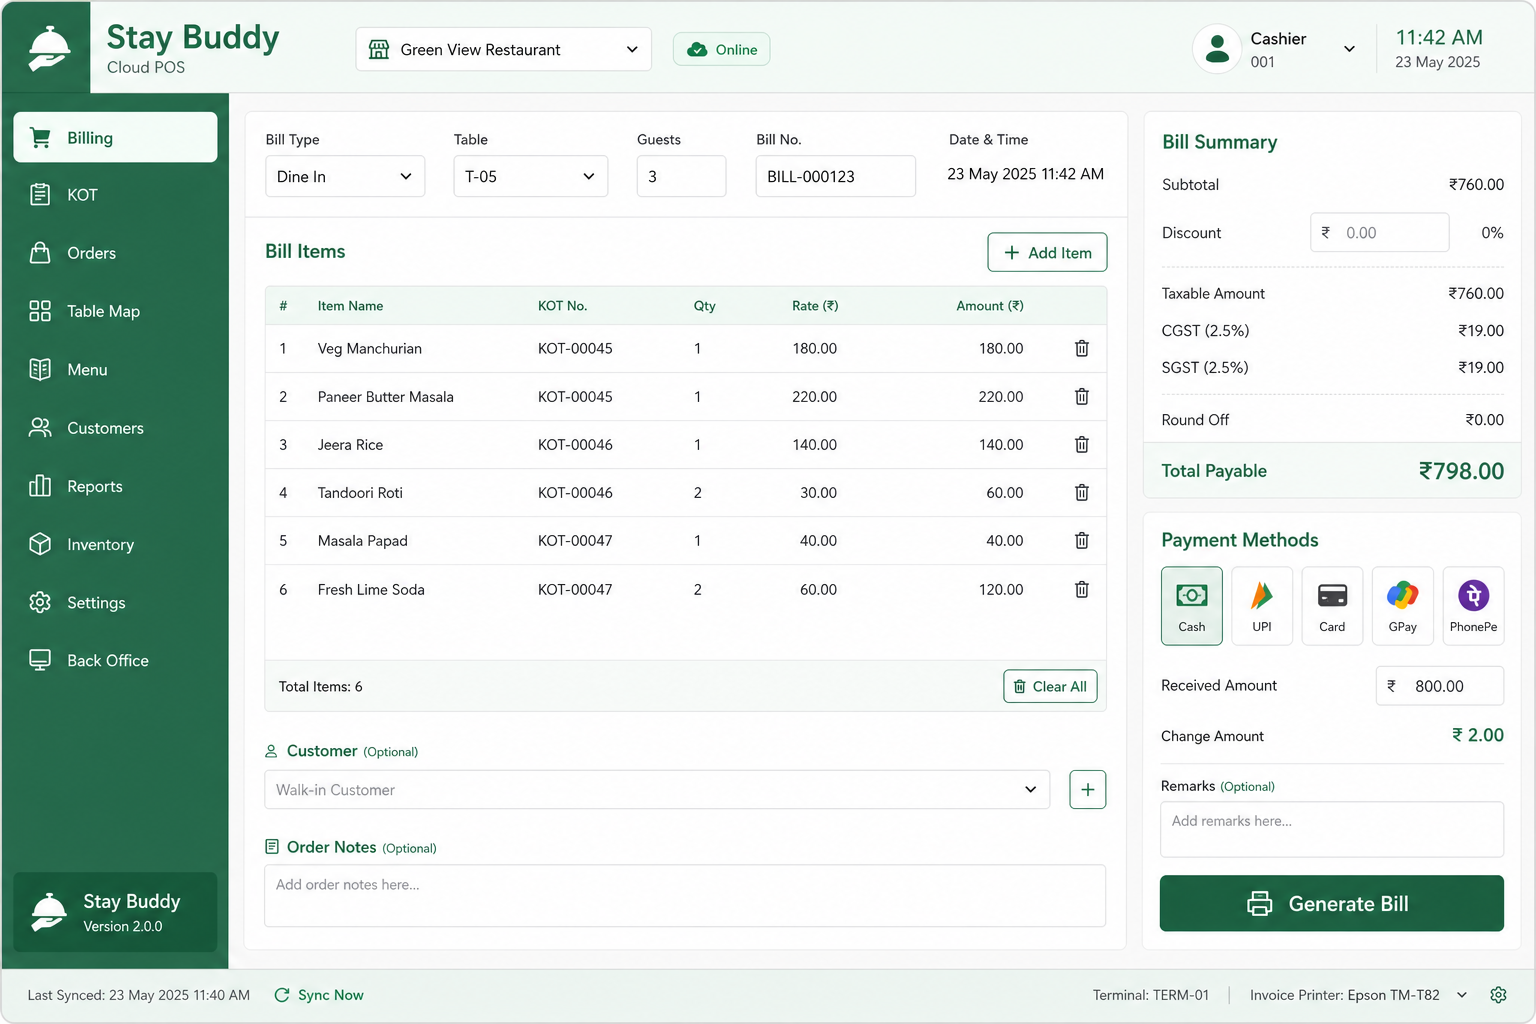Select Cash payment method
This screenshot has width=1536, height=1024.
[x=1191, y=606]
